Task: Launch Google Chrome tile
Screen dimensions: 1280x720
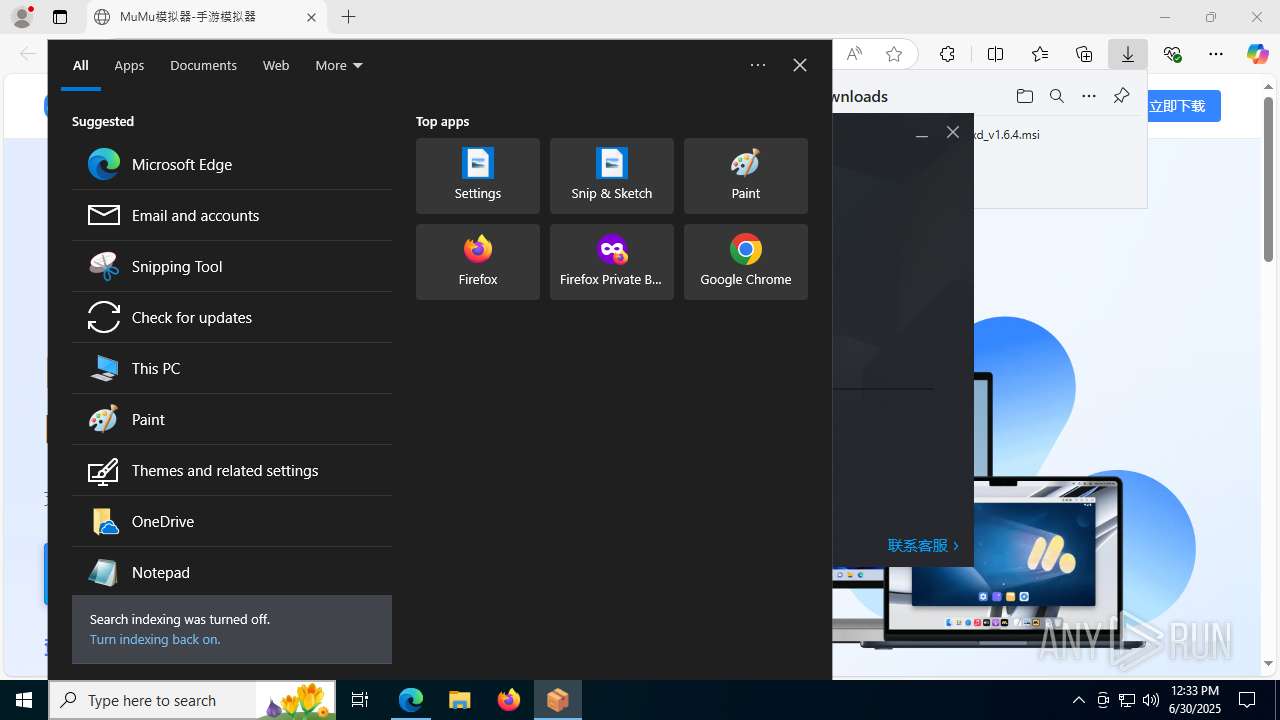Action: [x=746, y=262]
